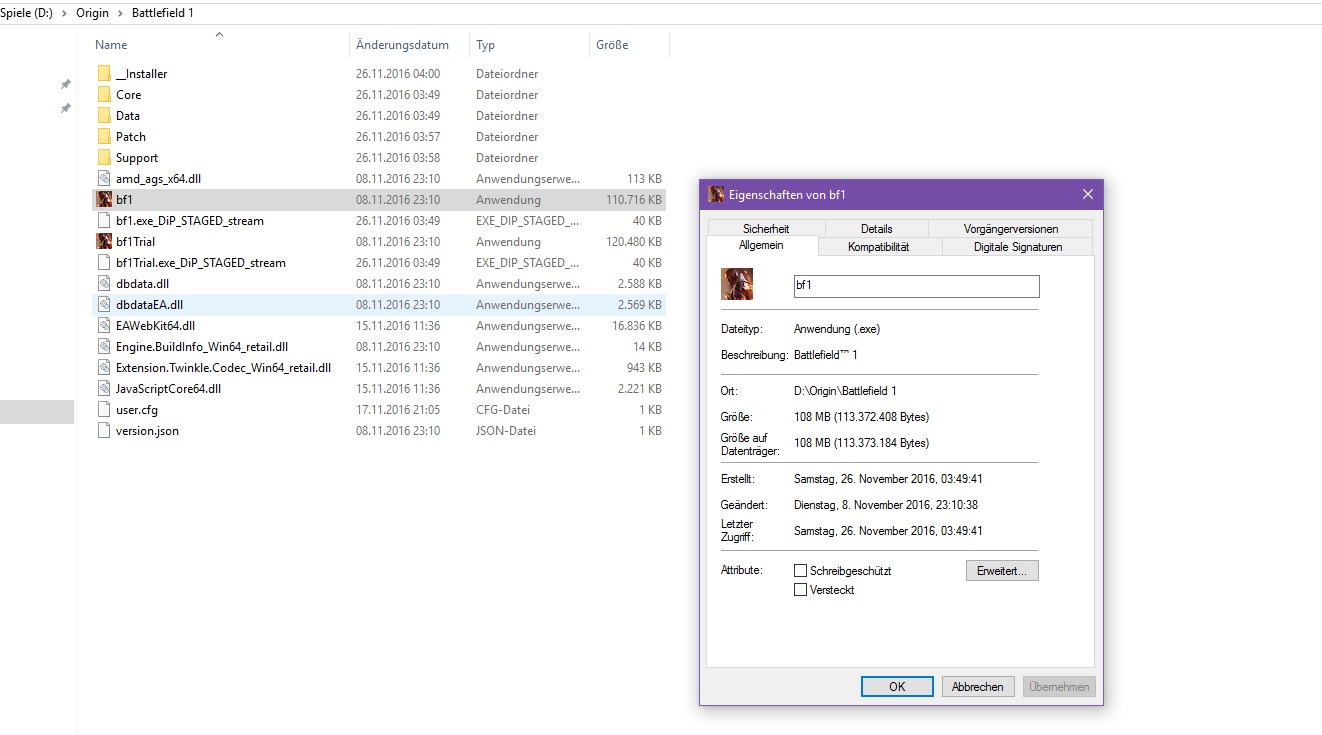Click the dbdata.dll file icon

pyautogui.click(x=105, y=284)
